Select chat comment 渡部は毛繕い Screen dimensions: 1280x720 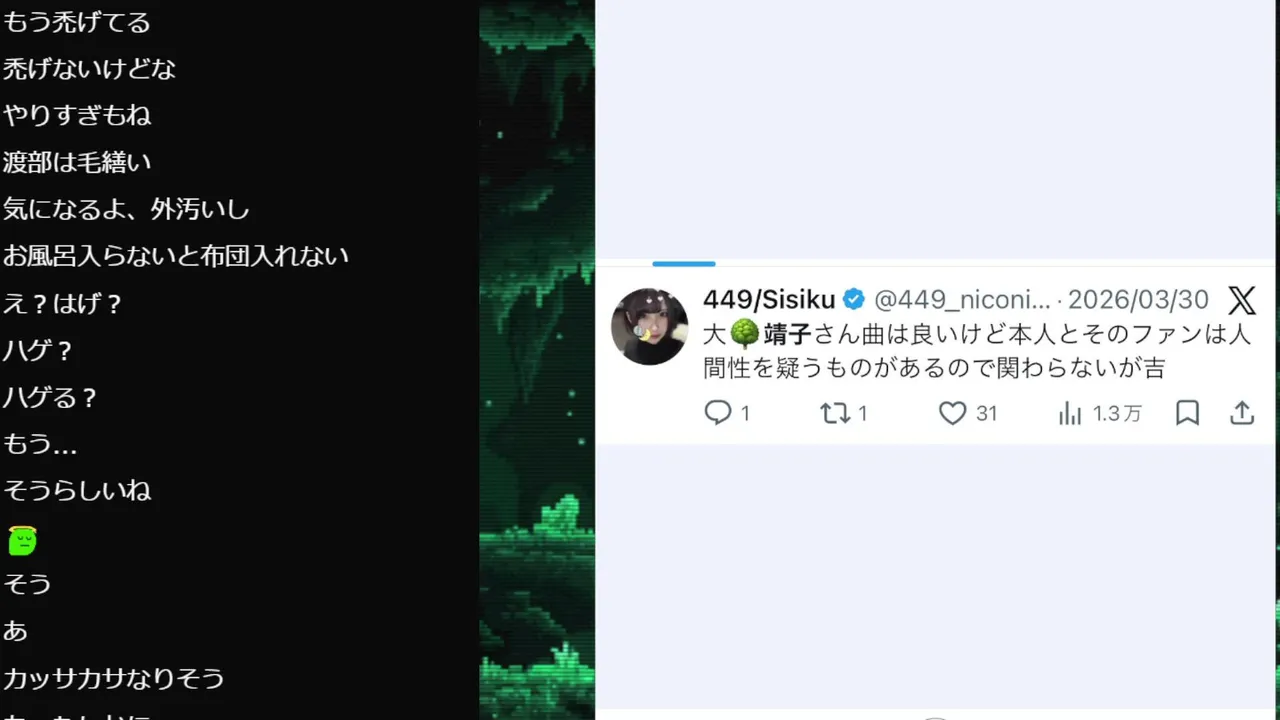77,162
